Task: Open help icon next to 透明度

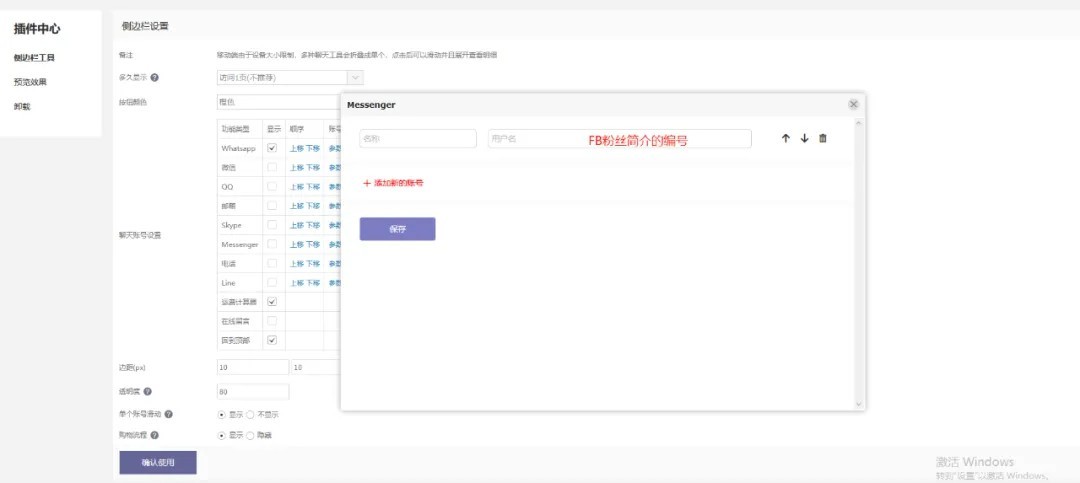Action: click(147, 391)
